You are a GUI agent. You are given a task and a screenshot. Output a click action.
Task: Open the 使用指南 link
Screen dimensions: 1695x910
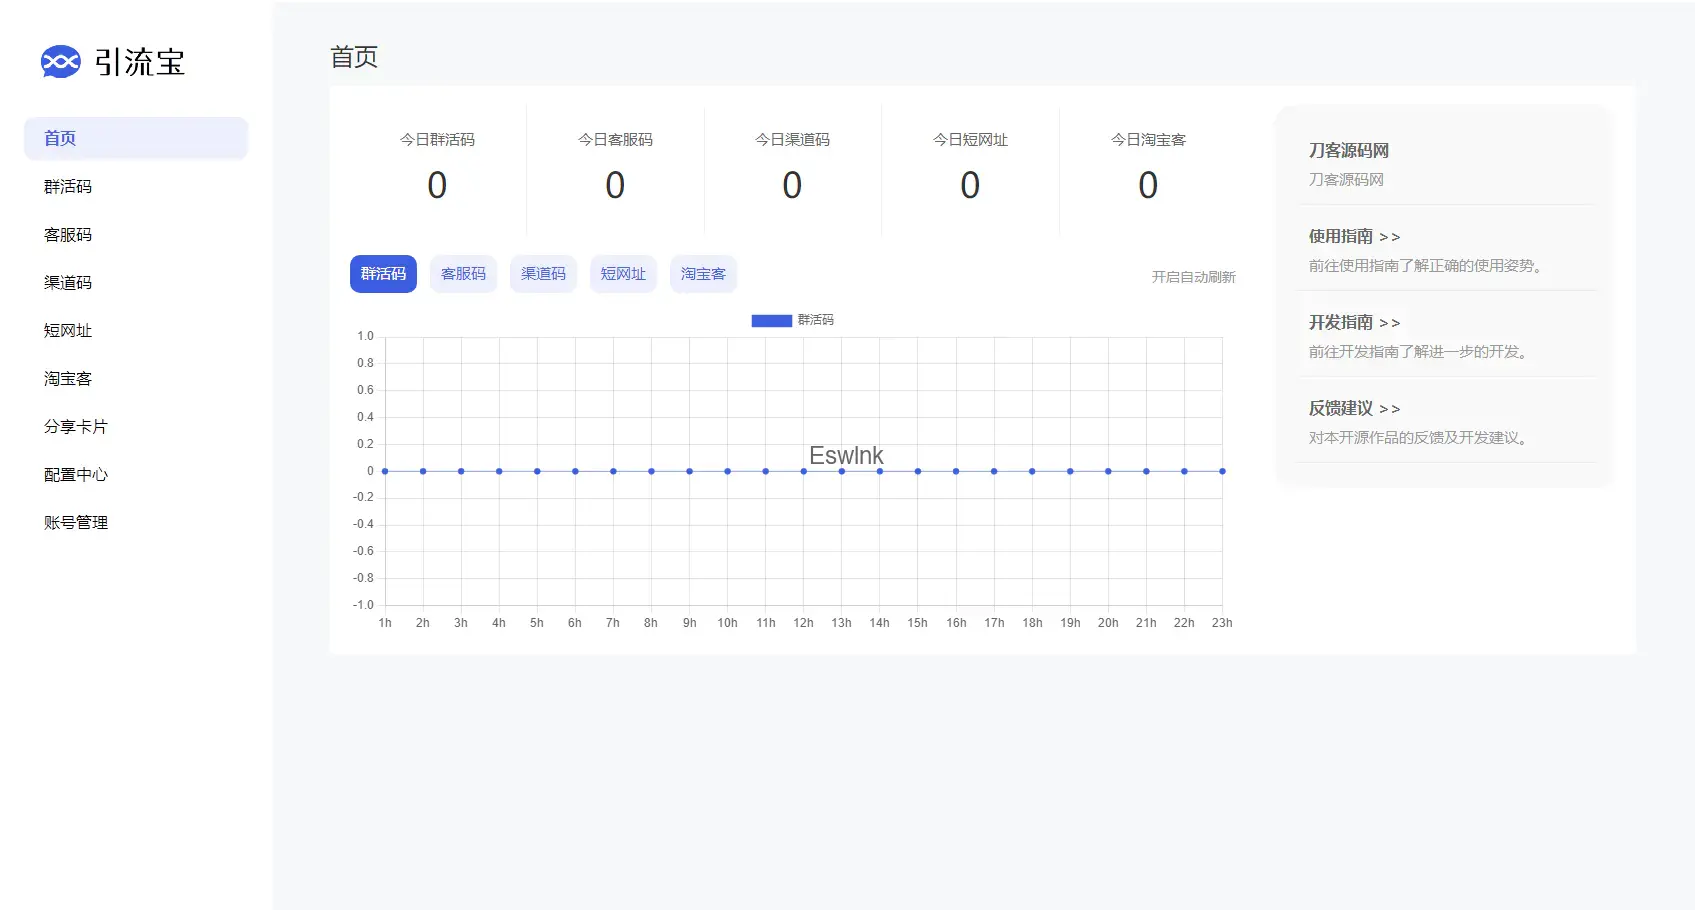point(1354,237)
